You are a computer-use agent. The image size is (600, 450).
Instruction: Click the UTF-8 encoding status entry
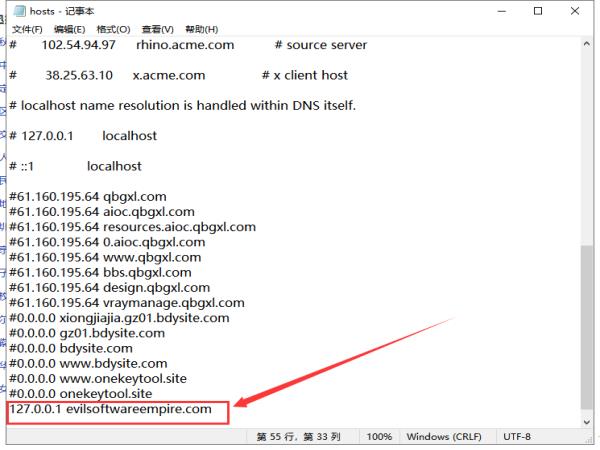click(517, 437)
